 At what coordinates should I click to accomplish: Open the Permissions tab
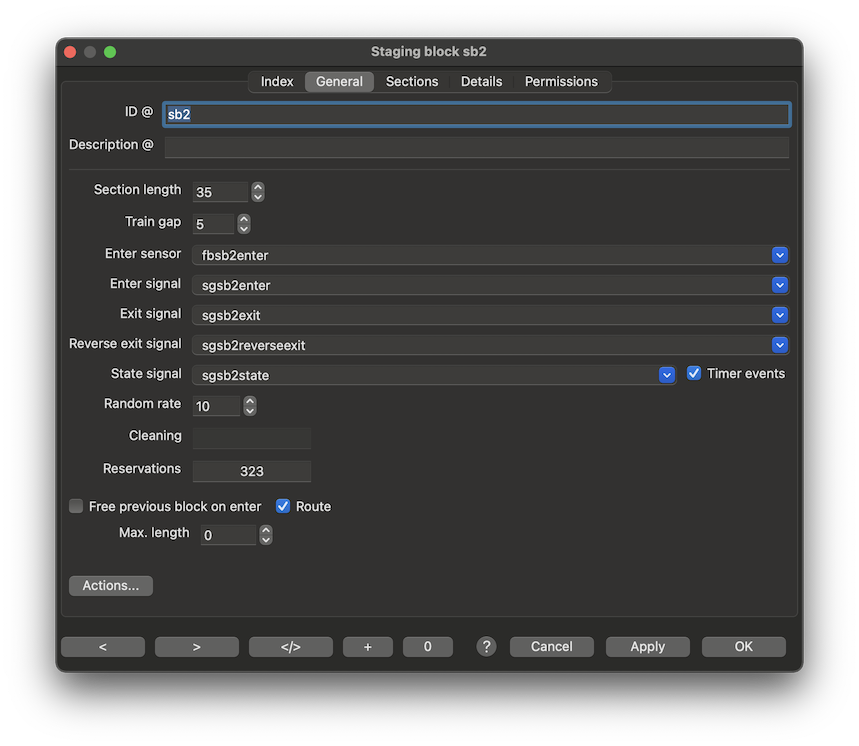[561, 82]
